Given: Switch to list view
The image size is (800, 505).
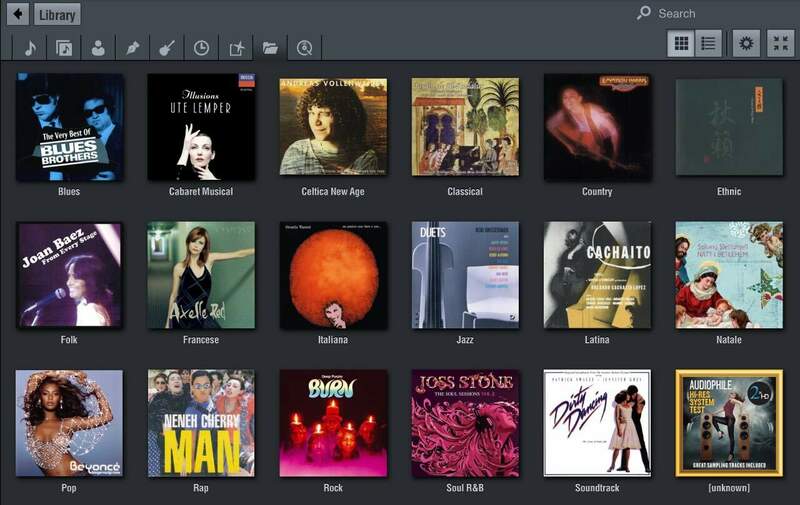Looking at the screenshot, I should [708, 43].
